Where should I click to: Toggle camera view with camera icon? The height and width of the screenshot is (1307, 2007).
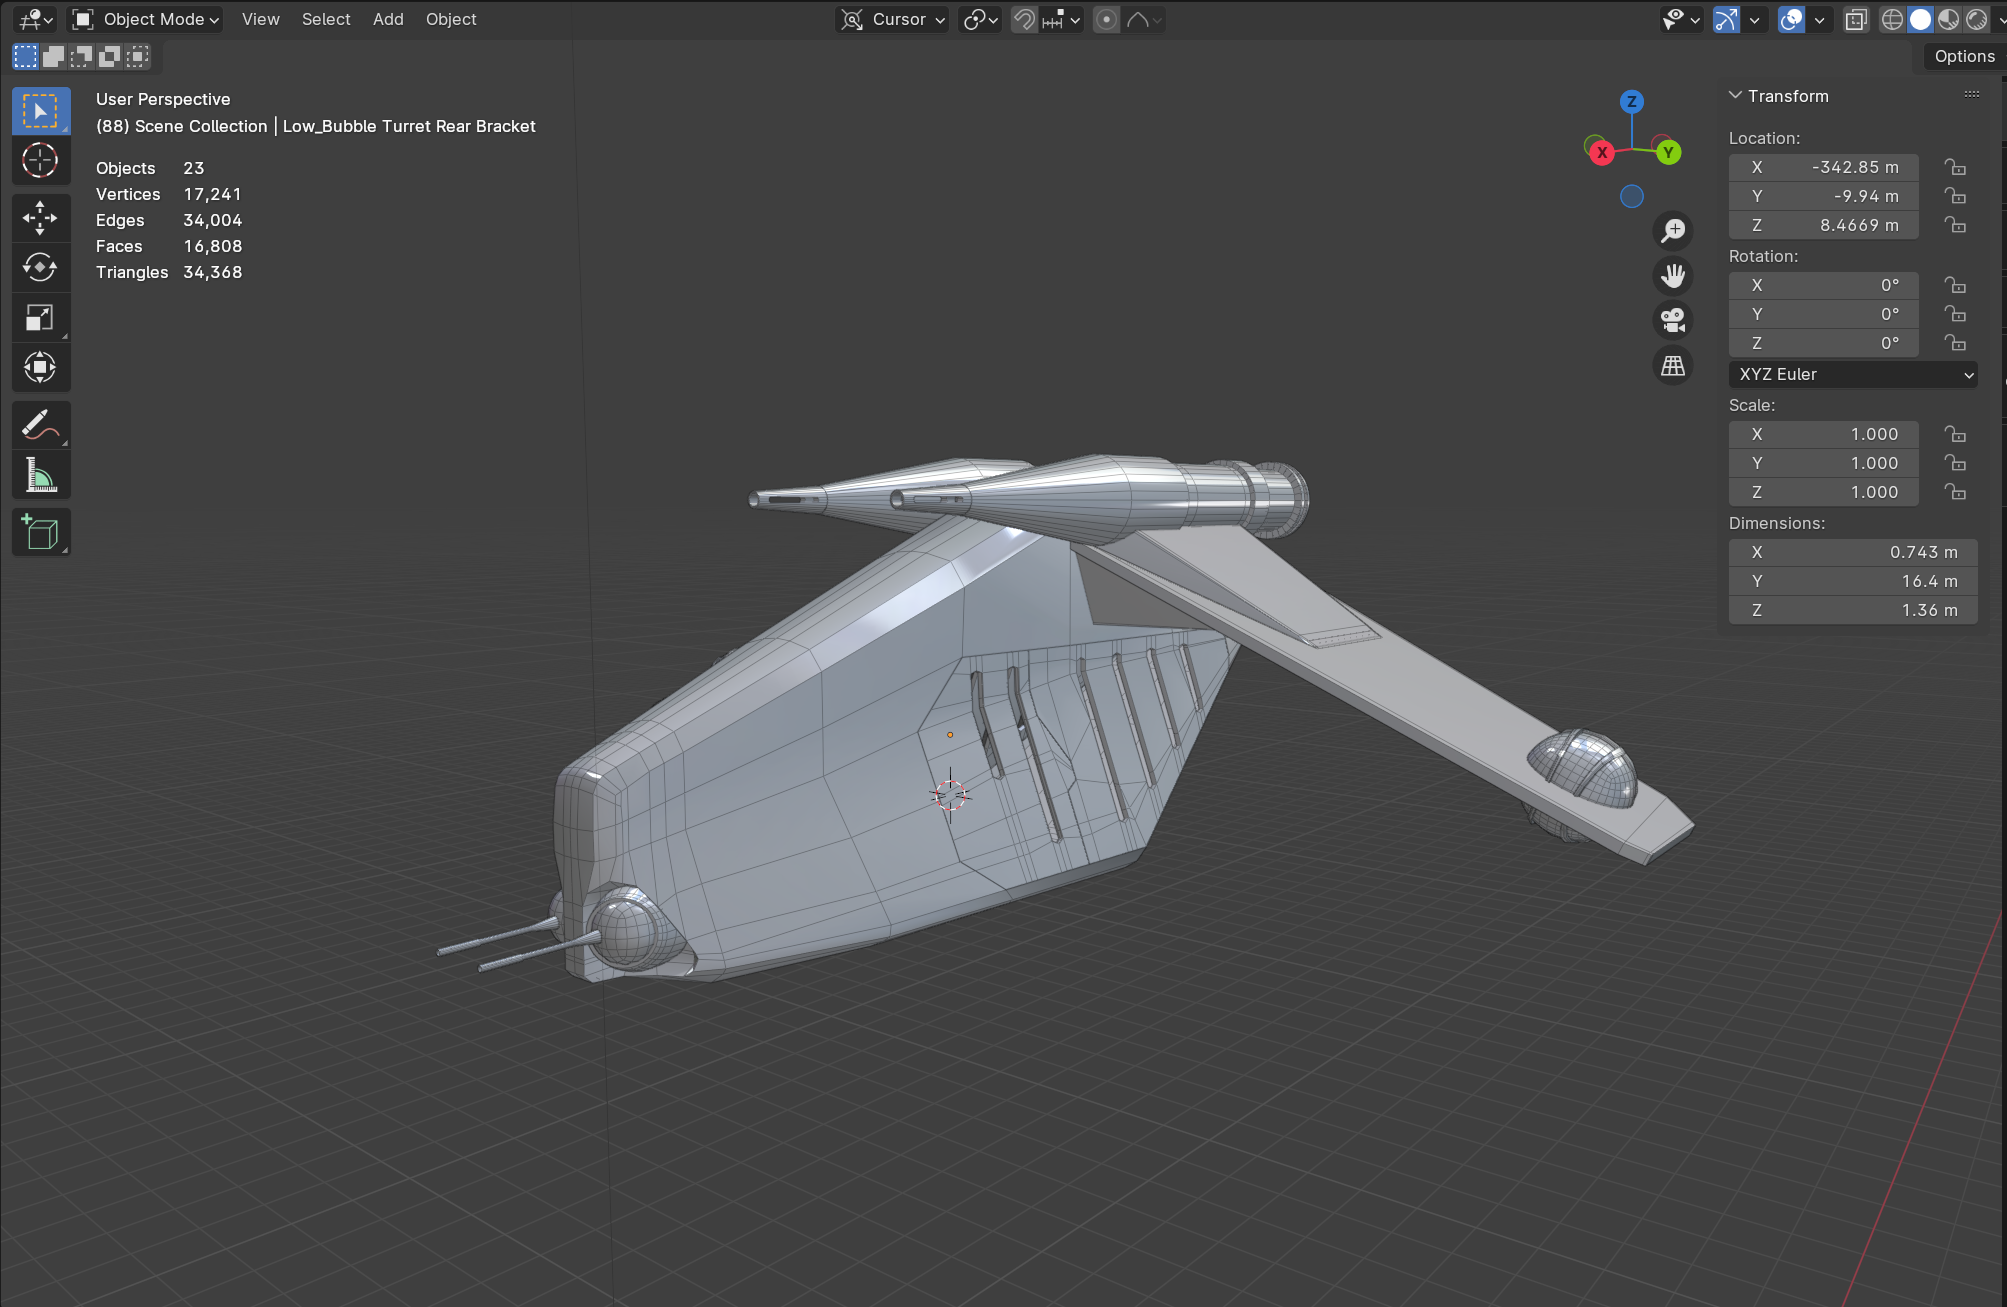(1673, 321)
